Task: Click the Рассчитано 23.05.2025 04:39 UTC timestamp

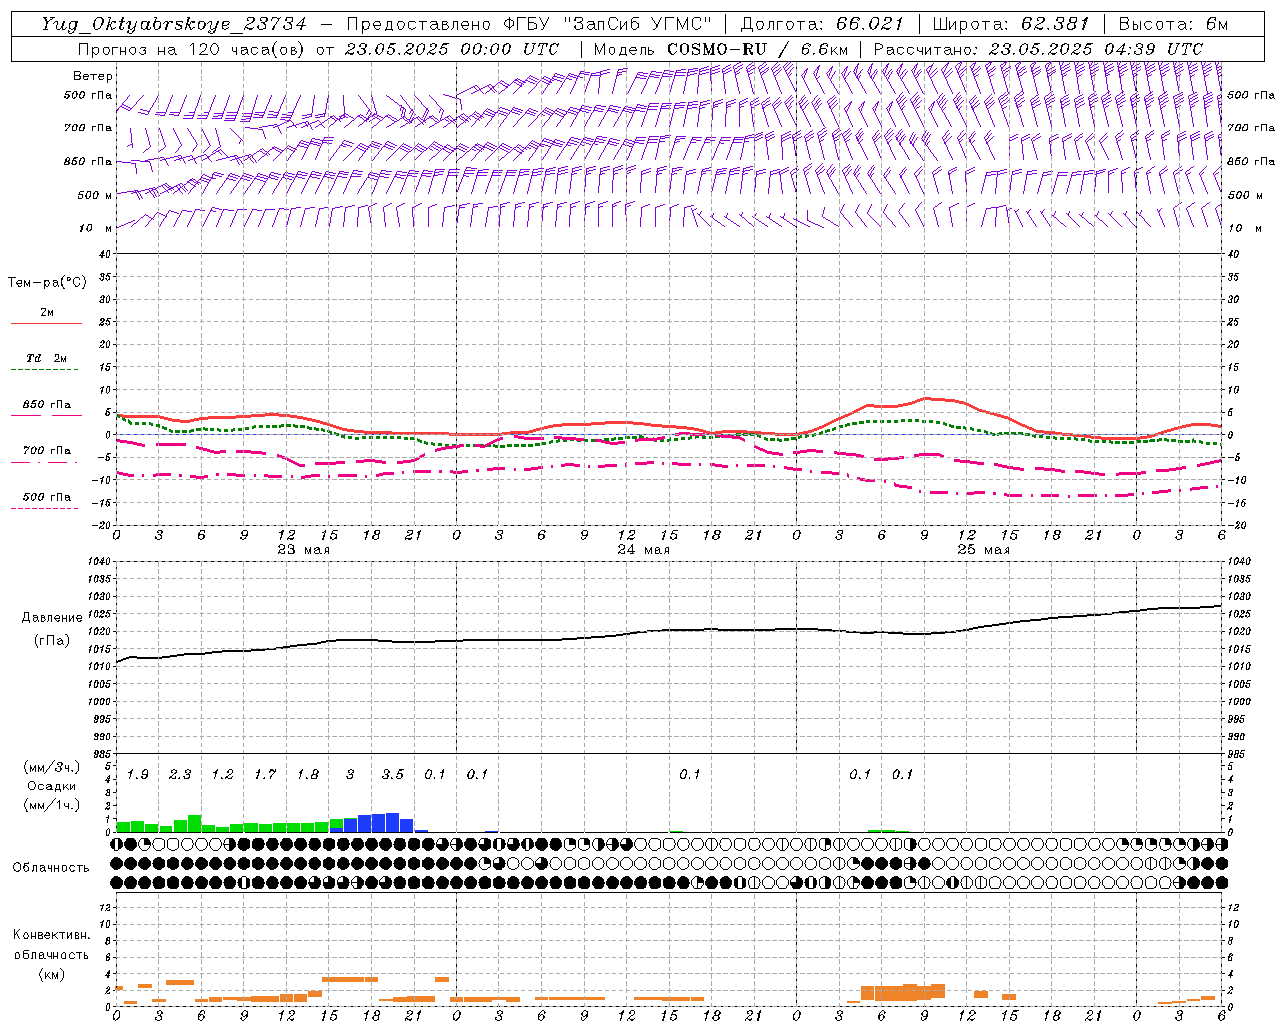Action: coord(1038,49)
